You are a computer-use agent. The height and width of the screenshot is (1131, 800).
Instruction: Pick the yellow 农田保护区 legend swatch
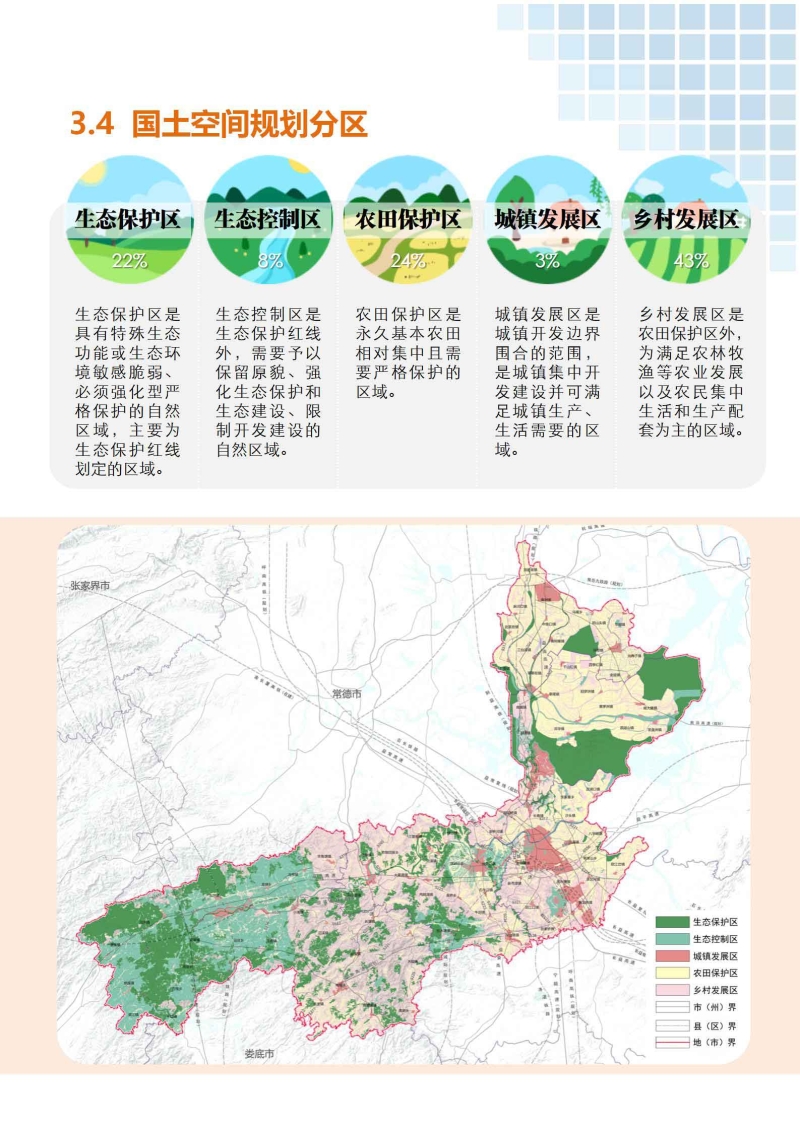click(671, 972)
